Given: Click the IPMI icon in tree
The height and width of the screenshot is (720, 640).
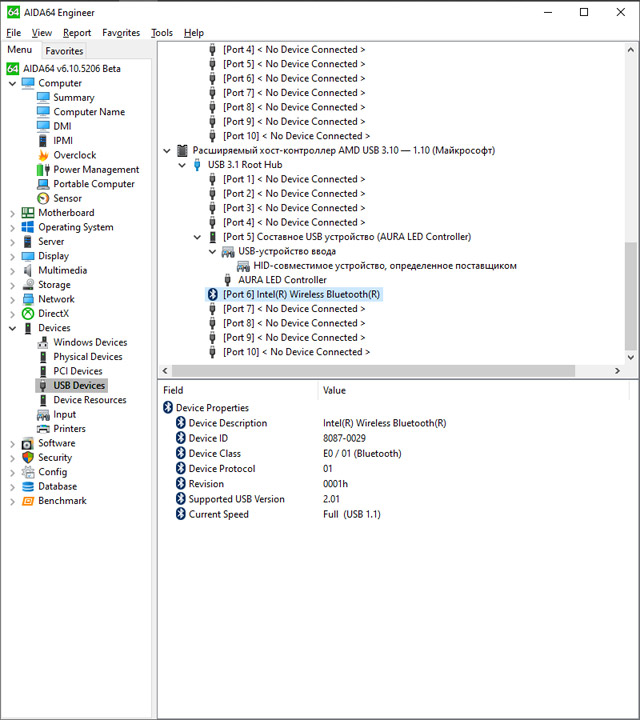Looking at the screenshot, I should (x=43, y=141).
